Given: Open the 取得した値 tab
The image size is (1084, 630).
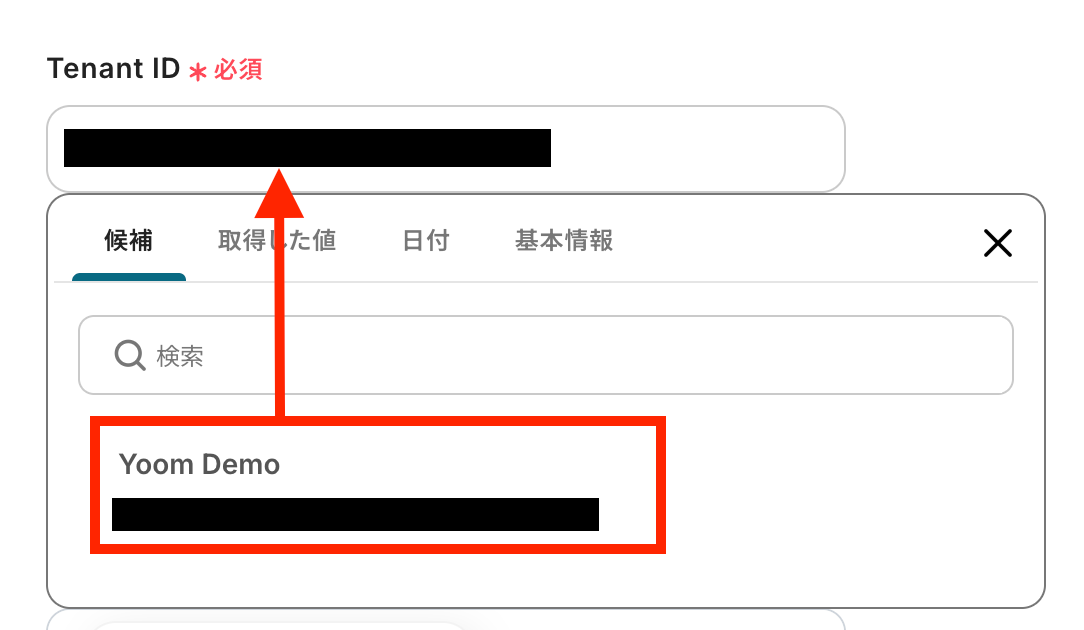Looking at the screenshot, I should tap(277, 241).
